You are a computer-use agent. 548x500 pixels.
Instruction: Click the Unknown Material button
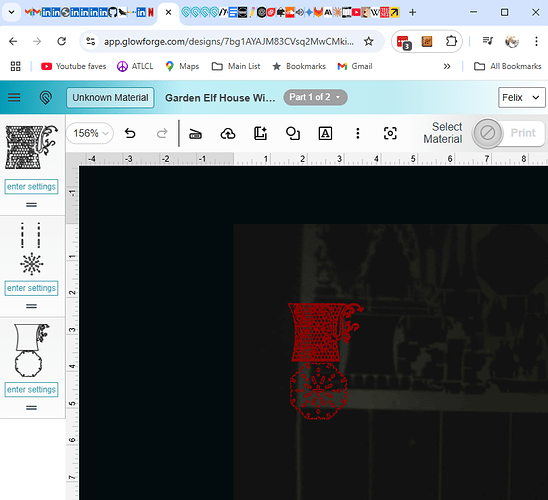click(x=110, y=97)
